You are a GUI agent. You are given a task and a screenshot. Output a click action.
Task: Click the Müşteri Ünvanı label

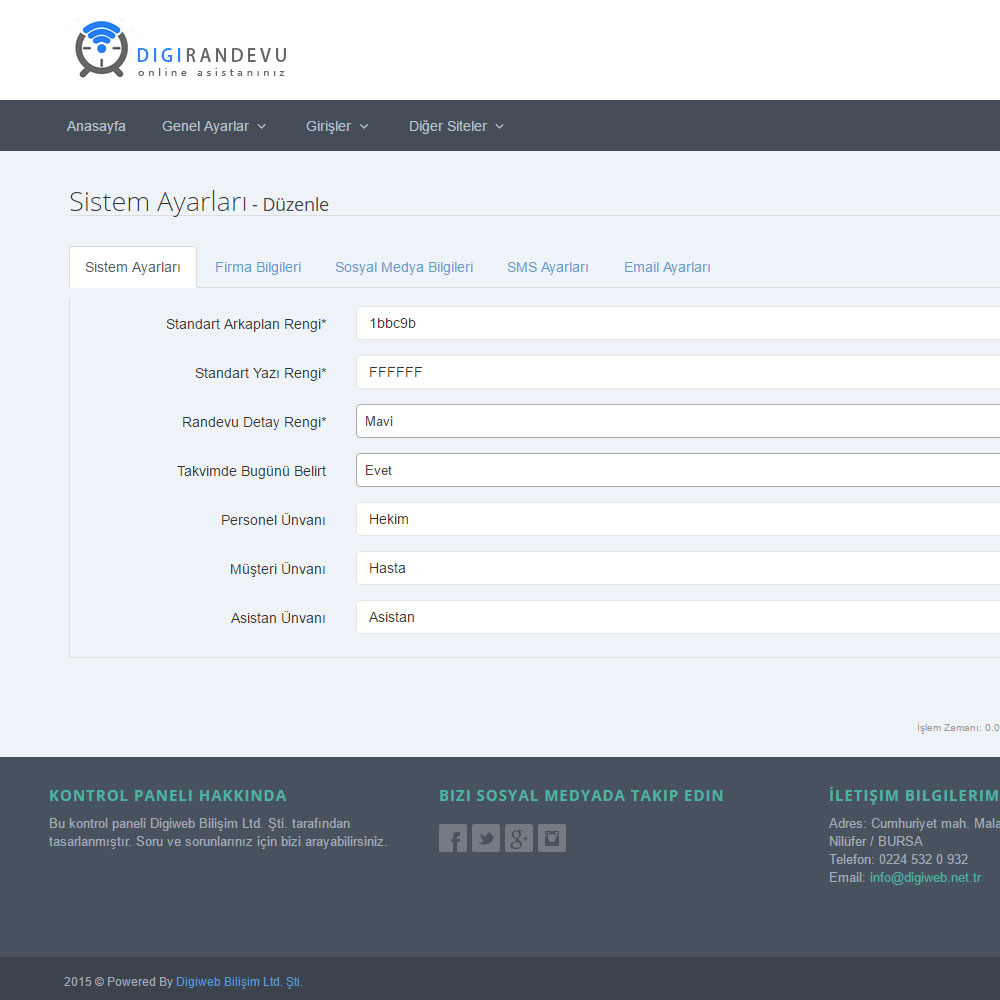coord(277,569)
